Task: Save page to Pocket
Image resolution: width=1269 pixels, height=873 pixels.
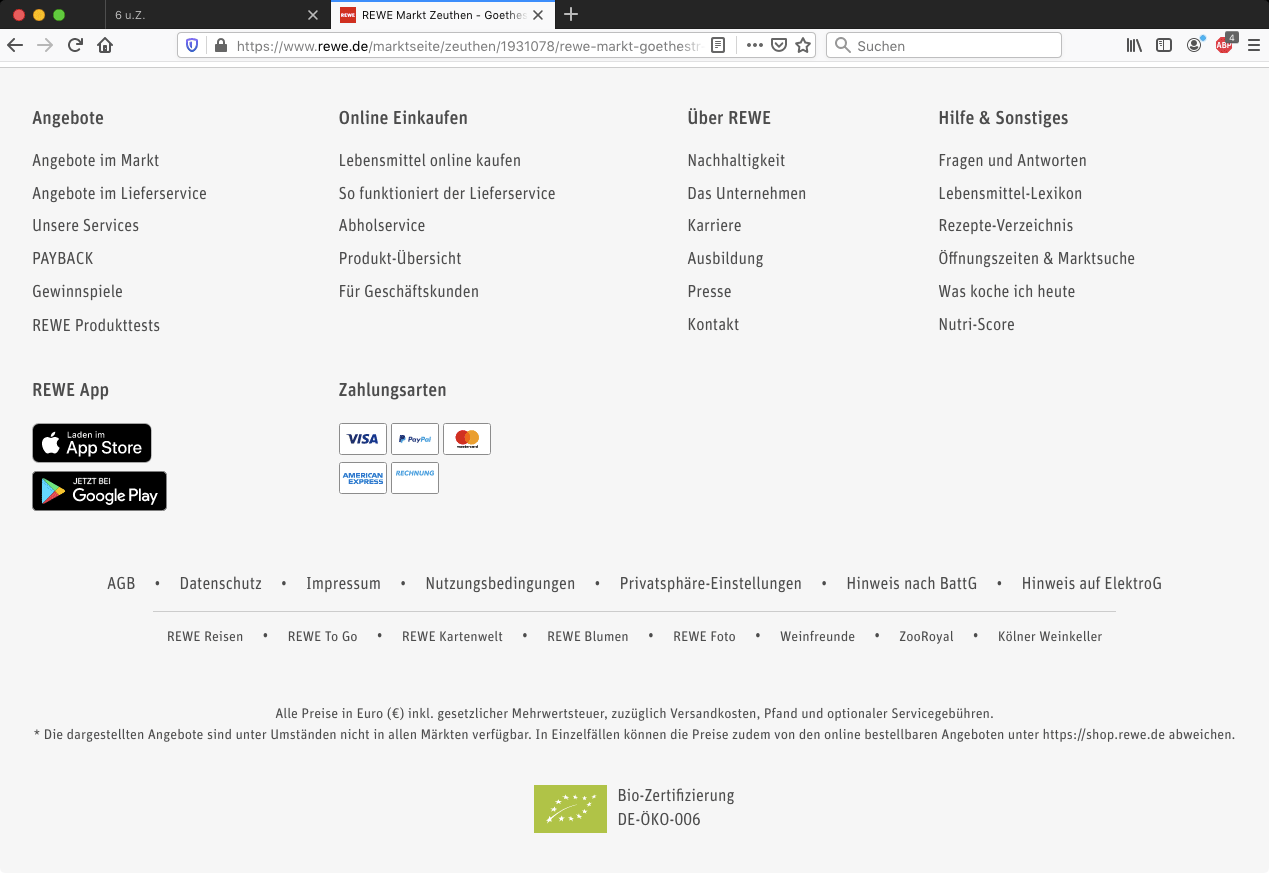Action: point(779,45)
